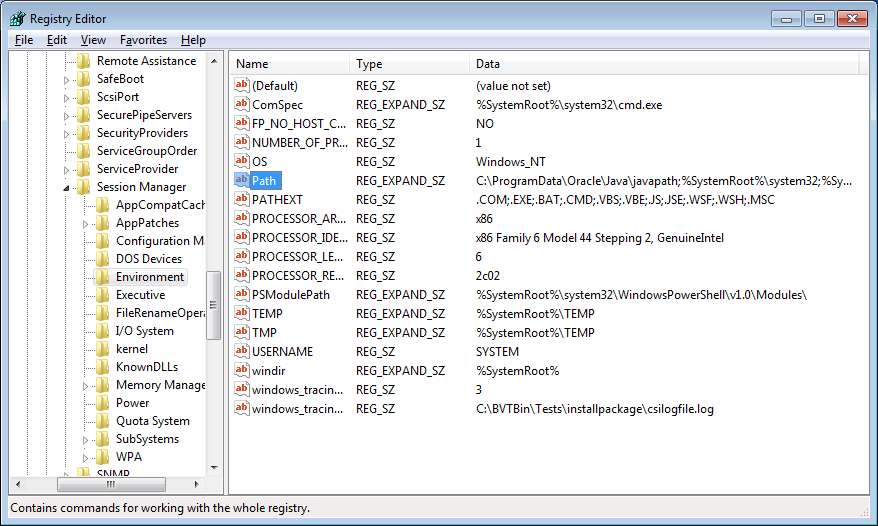Click the data cell 'Windows_NT'

click(511, 162)
